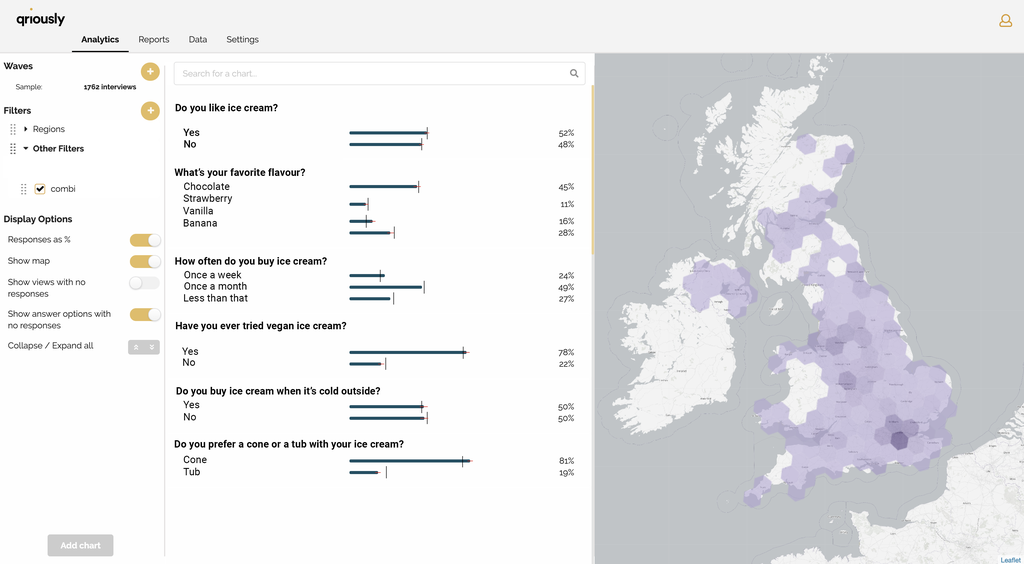Disable the Show map toggle
1024x564 pixels.
pyautogui.click(x=145, y=261)
